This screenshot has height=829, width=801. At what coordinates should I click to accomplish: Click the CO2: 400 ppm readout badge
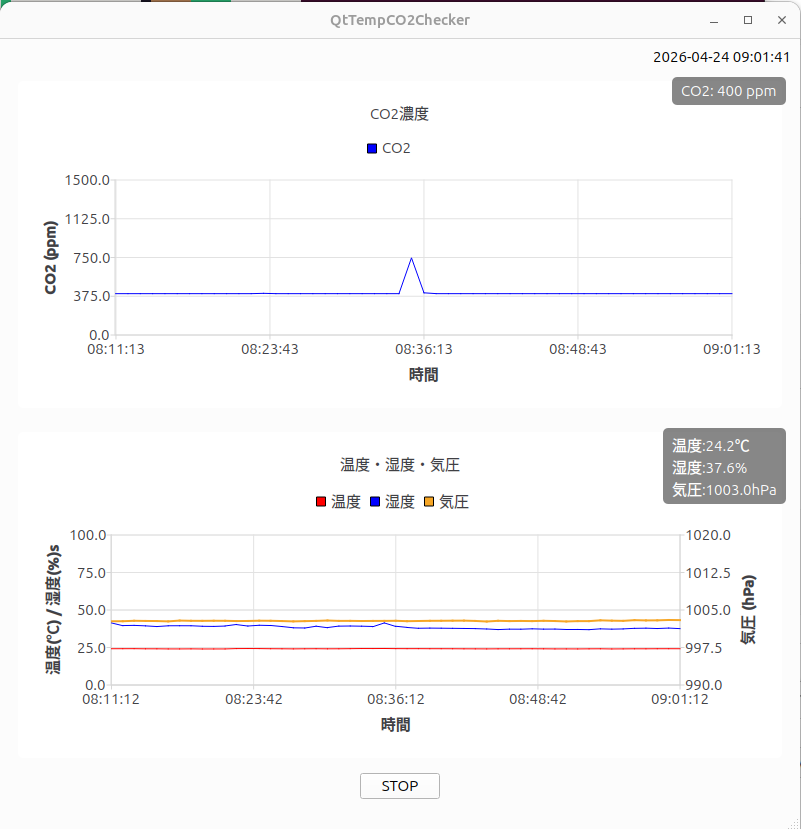pyautogui.click(x=728, y=91)
